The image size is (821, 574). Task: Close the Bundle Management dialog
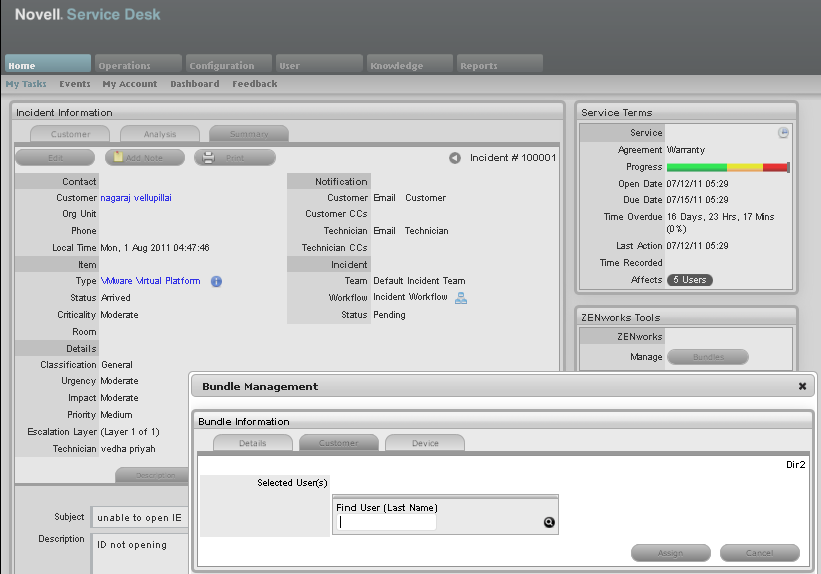[802, 386]
